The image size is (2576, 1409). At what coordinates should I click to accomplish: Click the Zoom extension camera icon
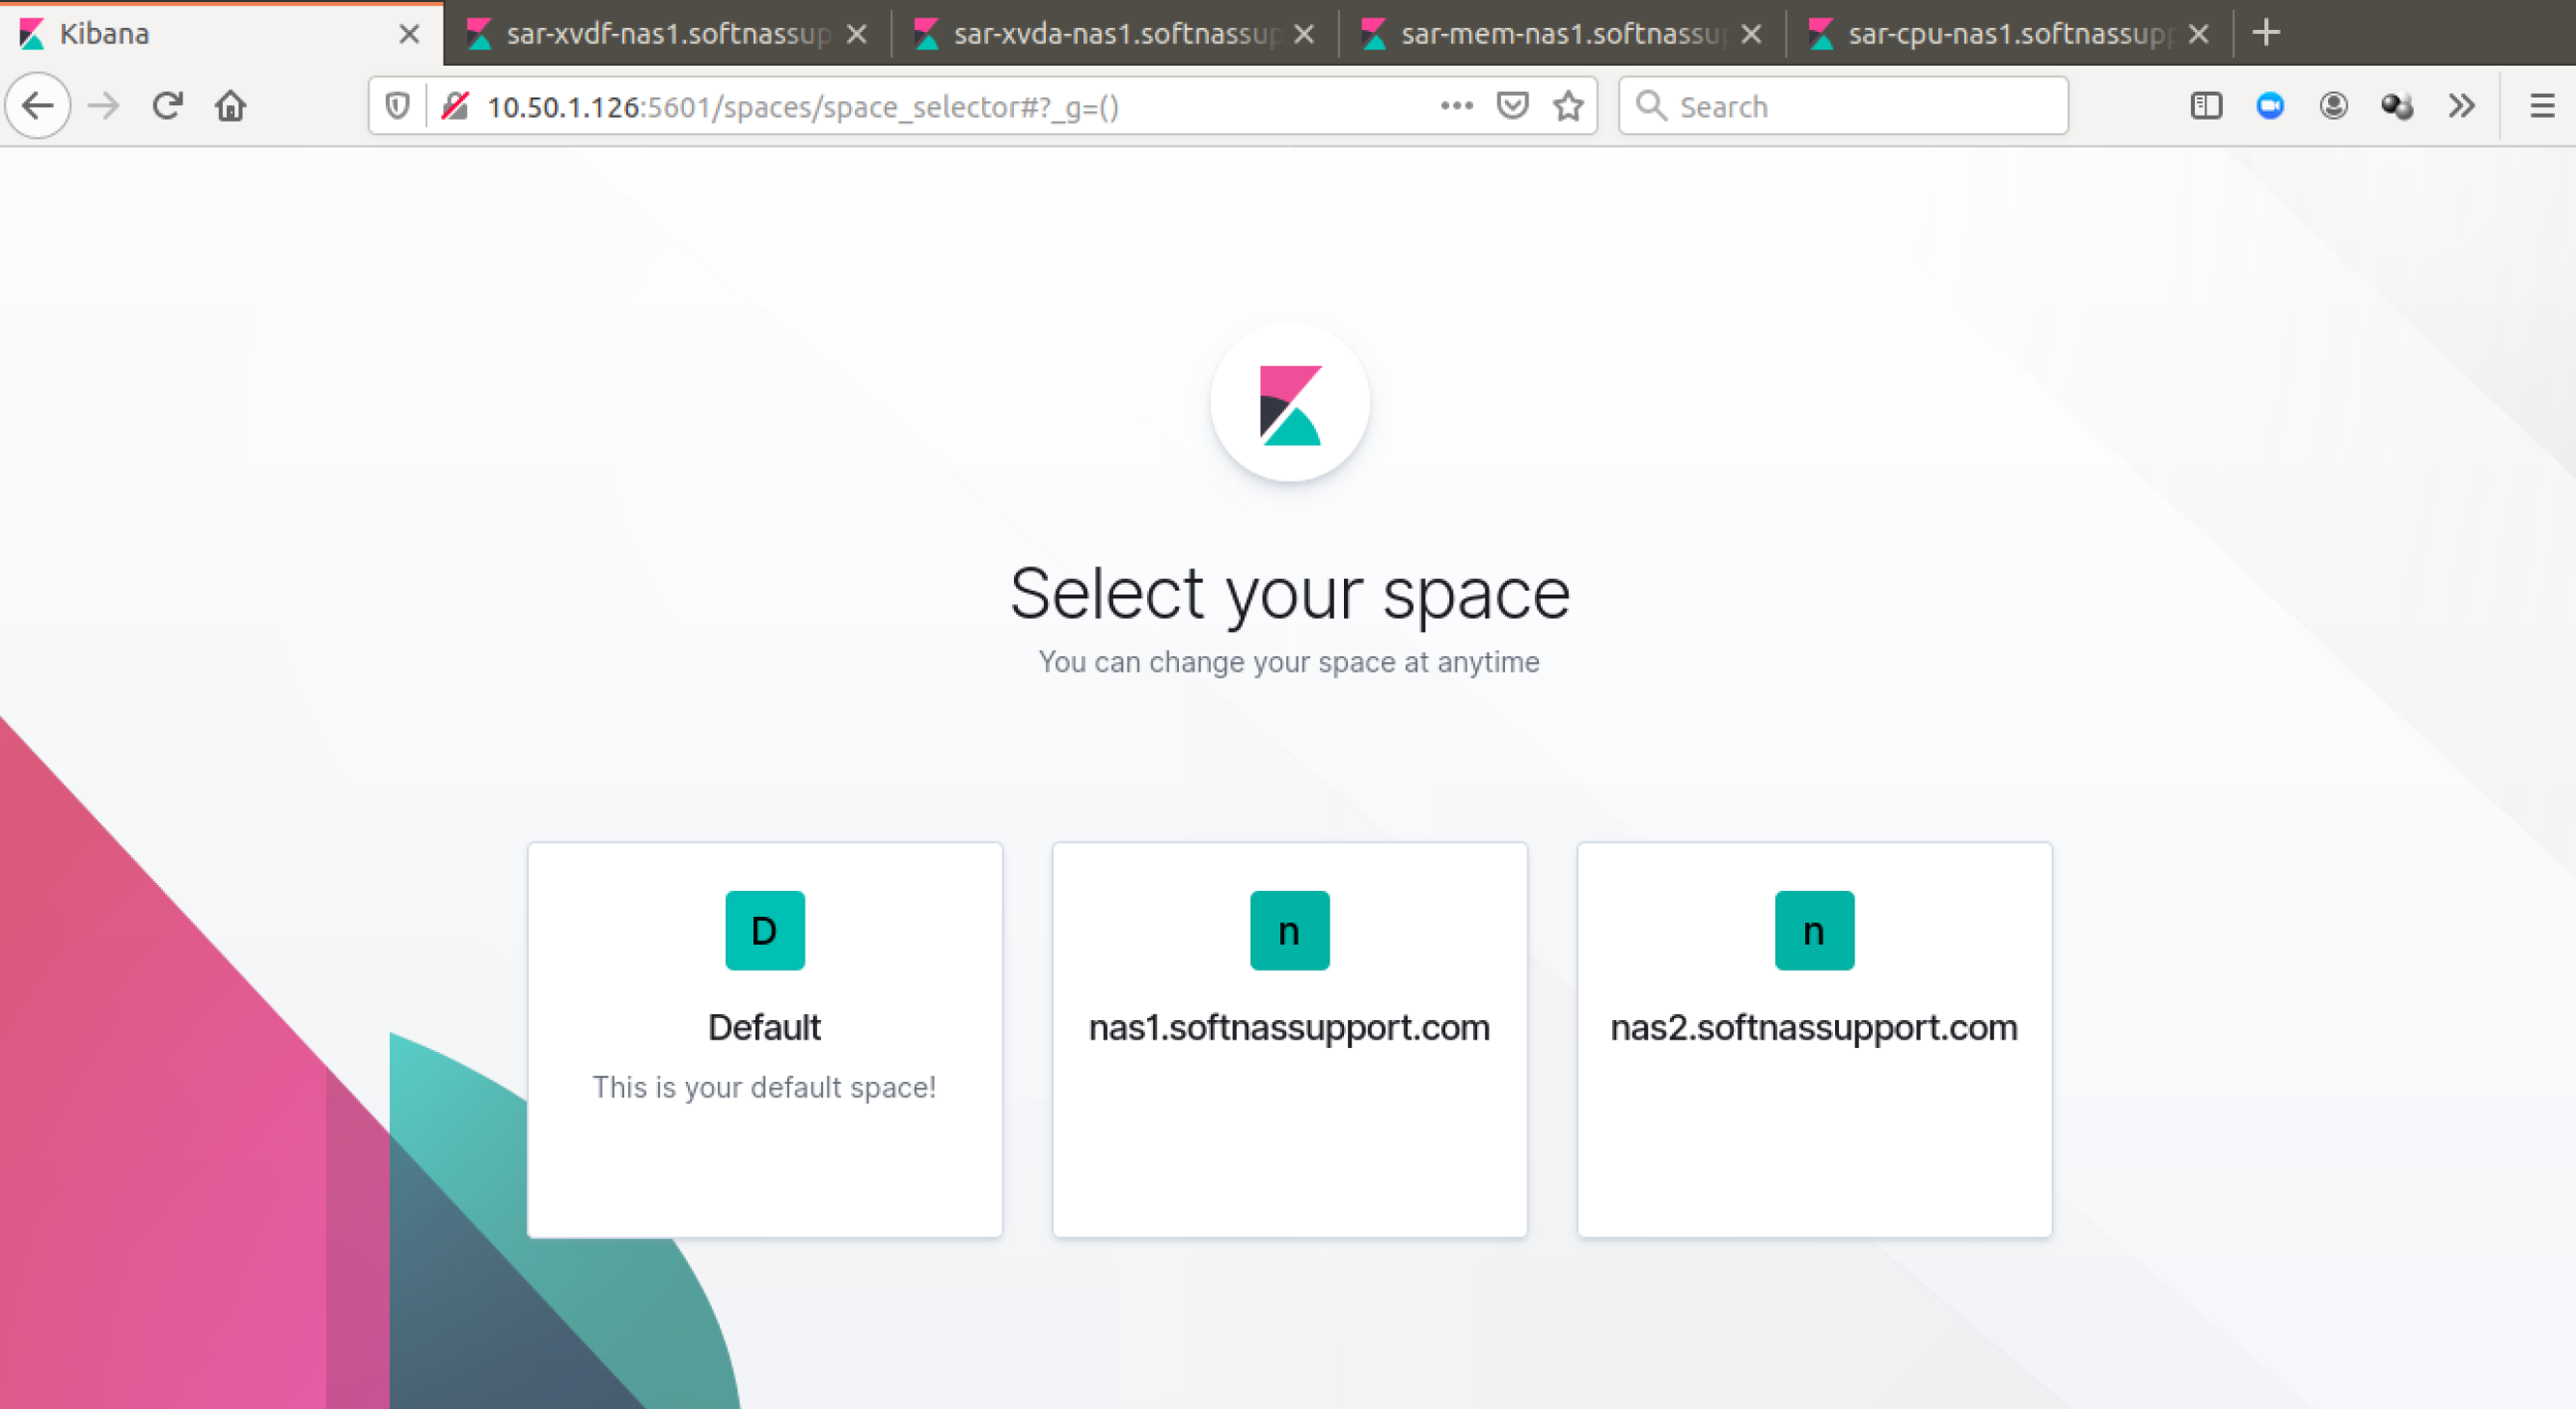pos(2270,106)
